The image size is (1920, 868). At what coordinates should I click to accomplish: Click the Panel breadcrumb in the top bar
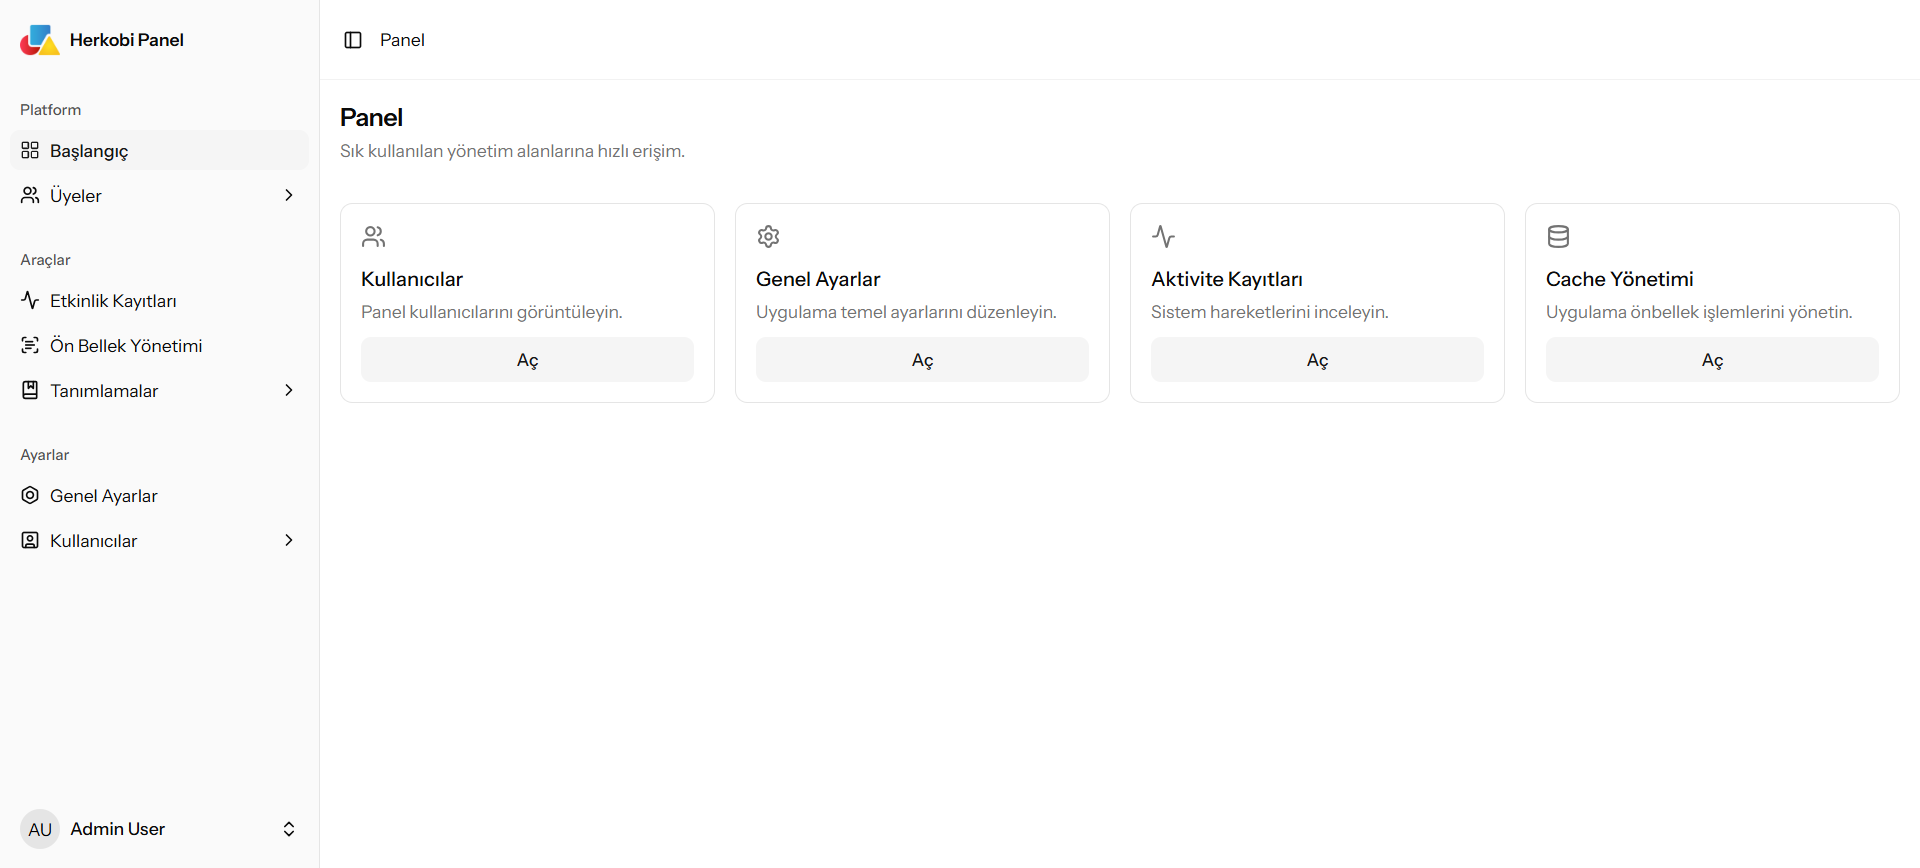(402, 40)
